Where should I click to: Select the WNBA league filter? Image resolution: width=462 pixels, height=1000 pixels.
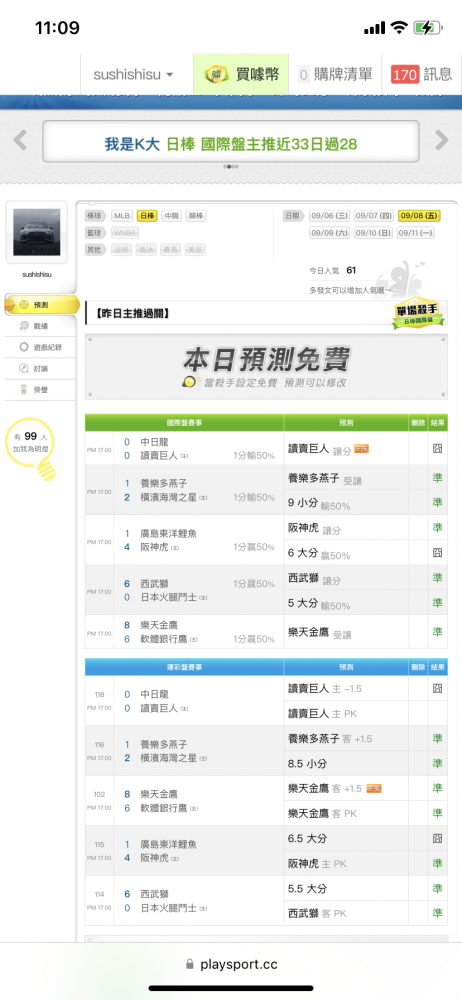coord(125,233)
